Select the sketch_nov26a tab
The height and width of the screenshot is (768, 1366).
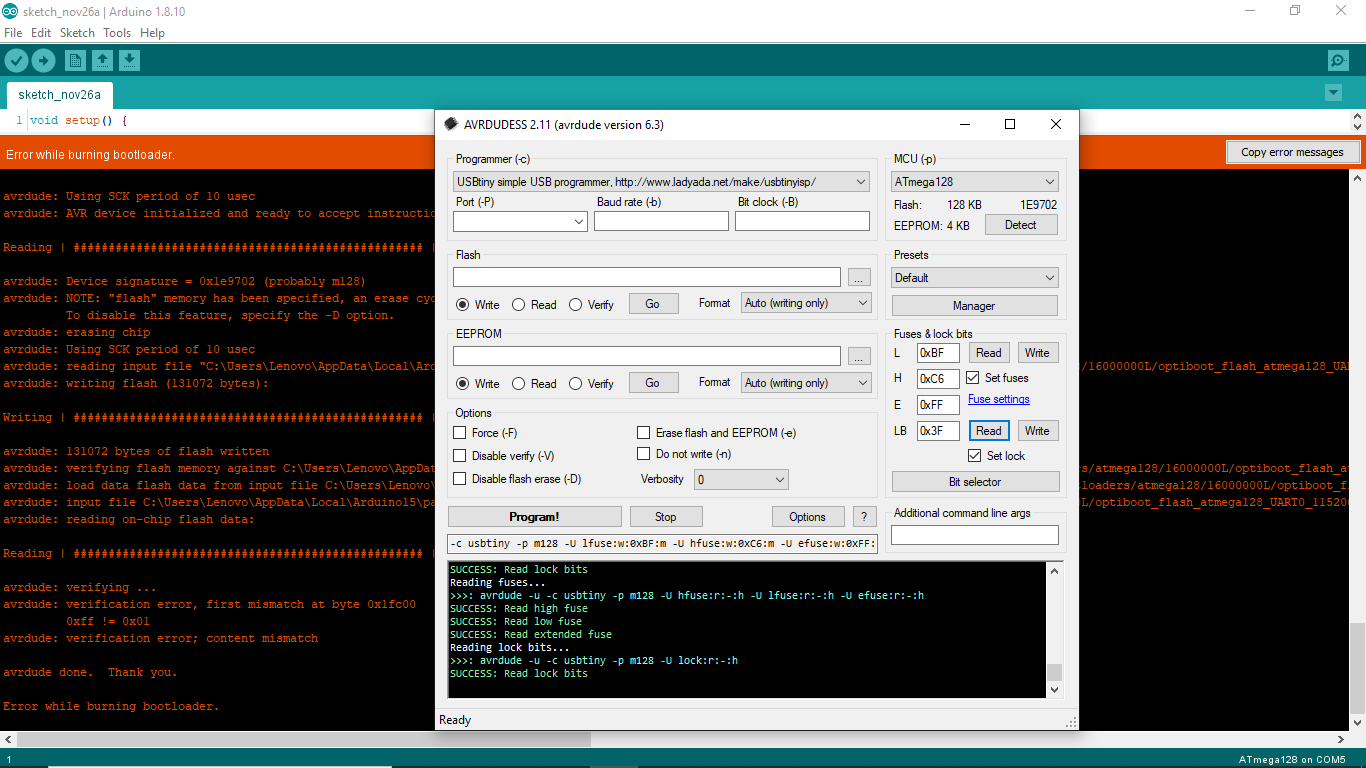tap(58, 94)
